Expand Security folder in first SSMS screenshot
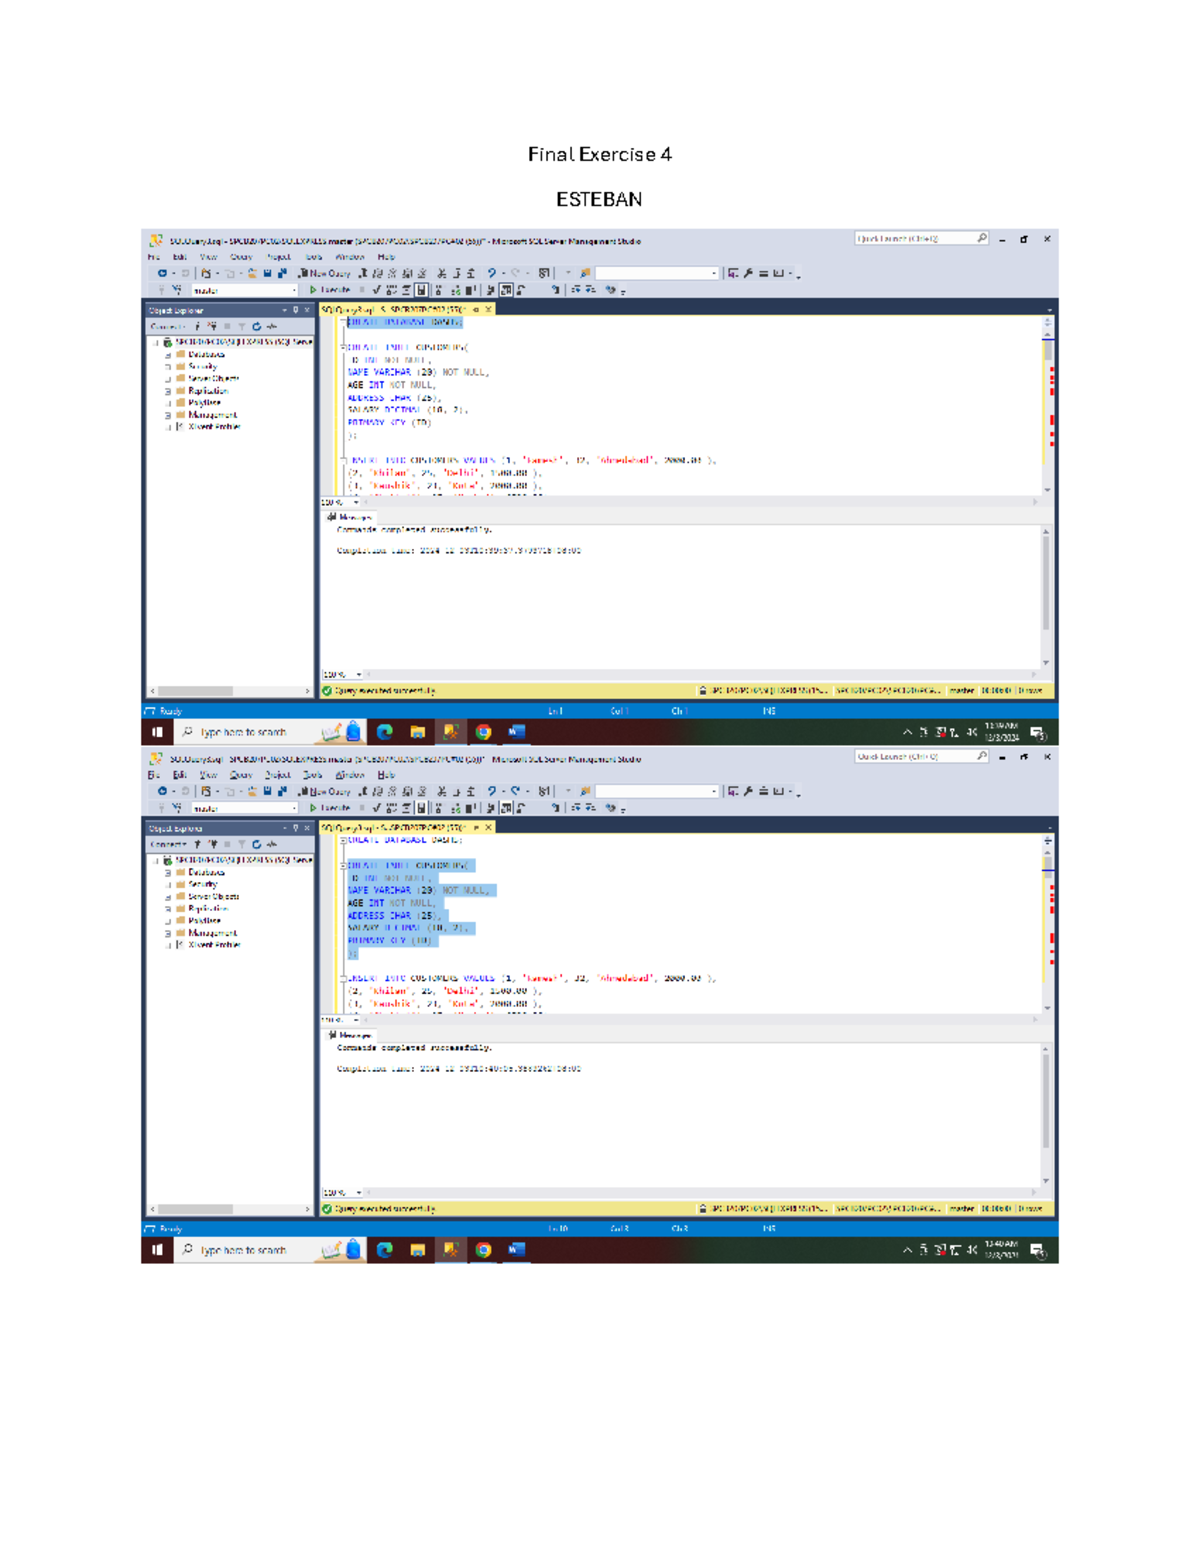This screenshot has height=1553, width=1200. [x=168, y=367]
